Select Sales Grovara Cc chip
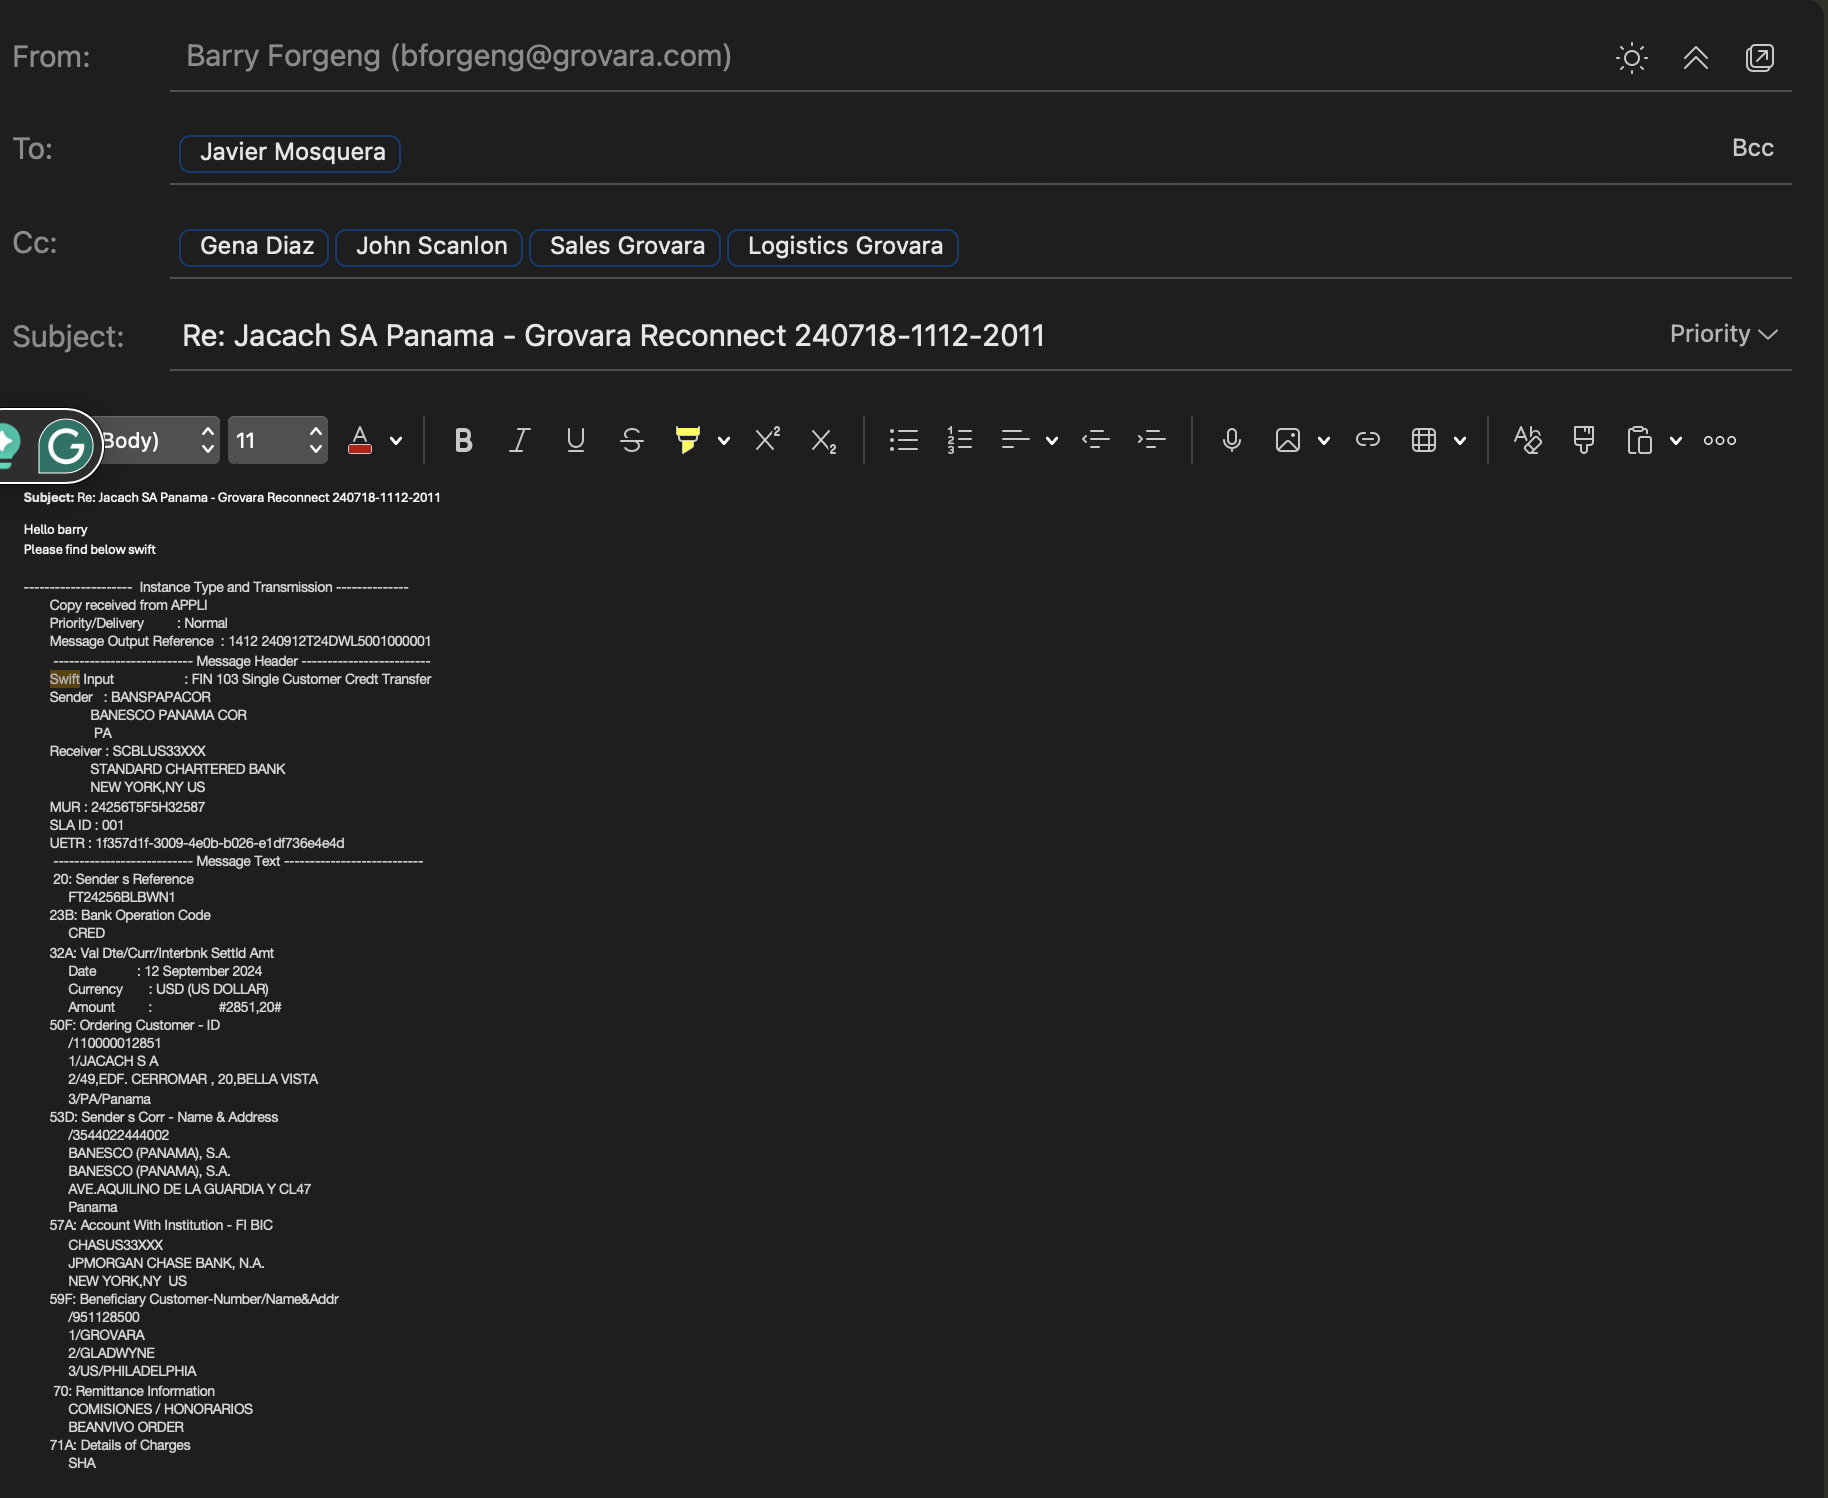The image size is (1828, 1498). pyautogui.click(x=625, y=247)
